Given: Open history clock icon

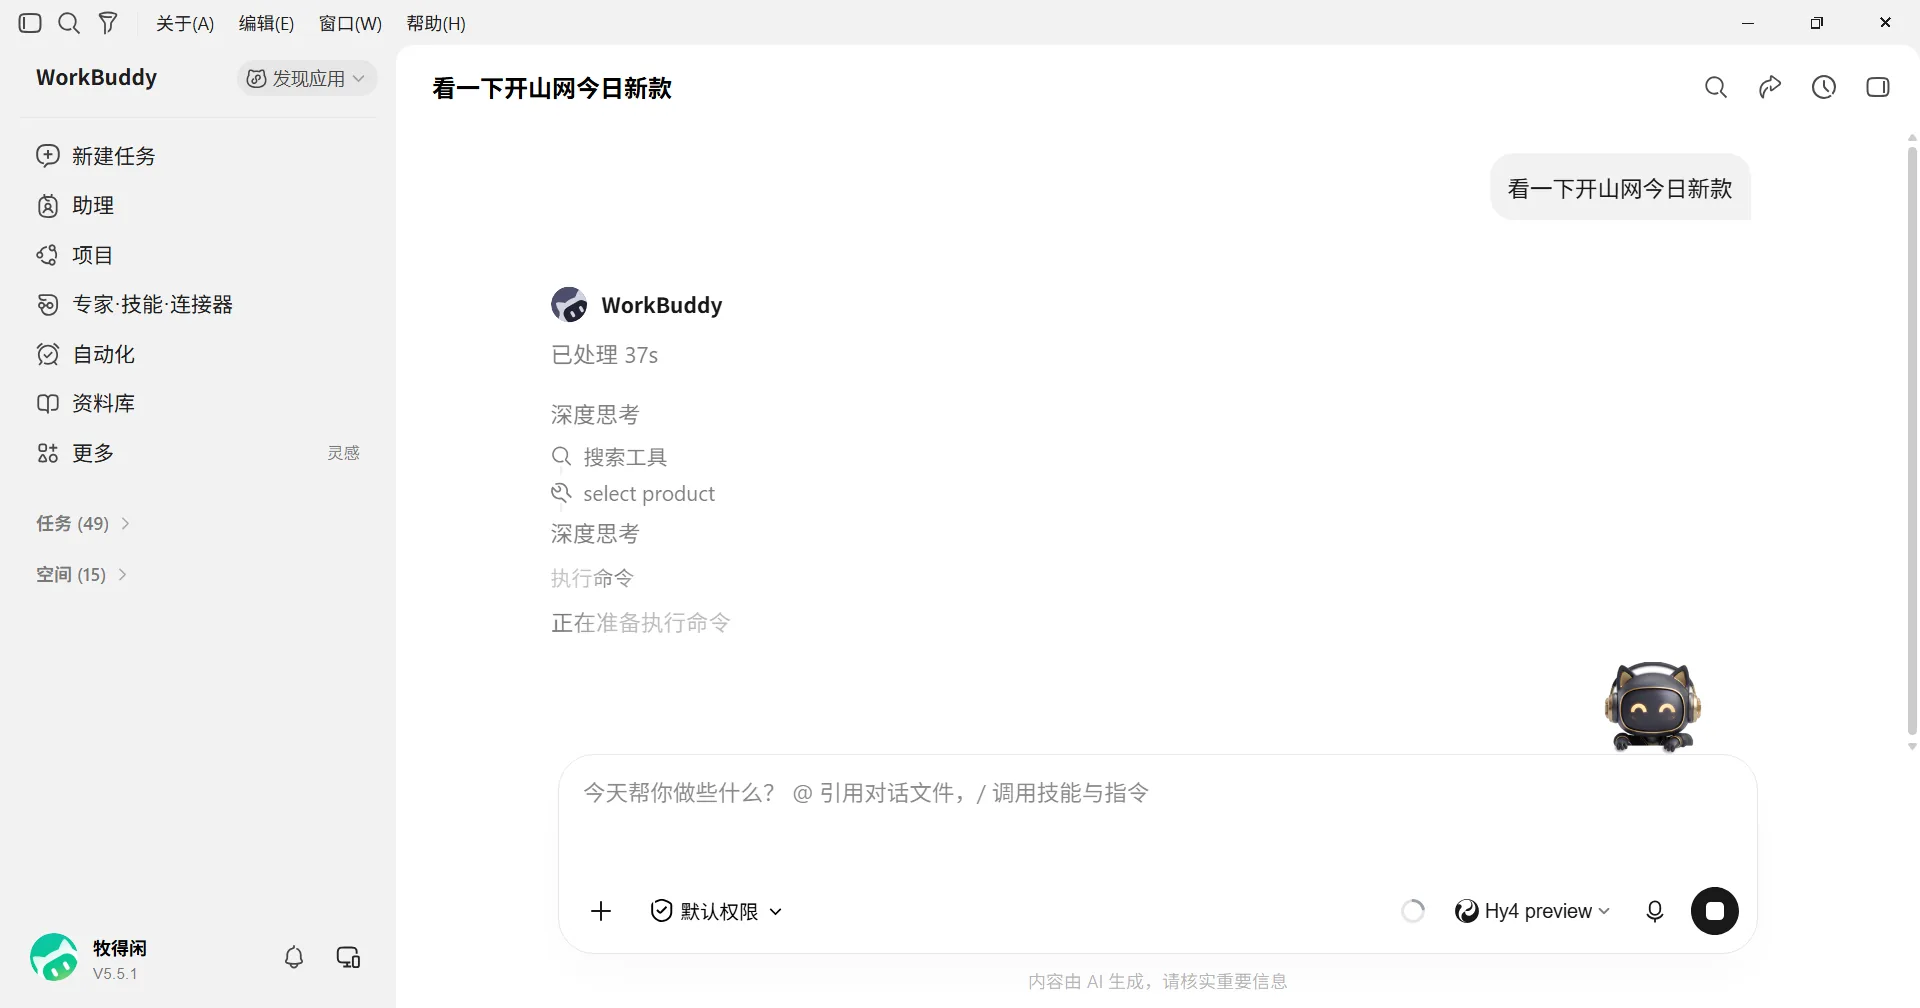Looking at the screenshot, I should point(1824,87).
